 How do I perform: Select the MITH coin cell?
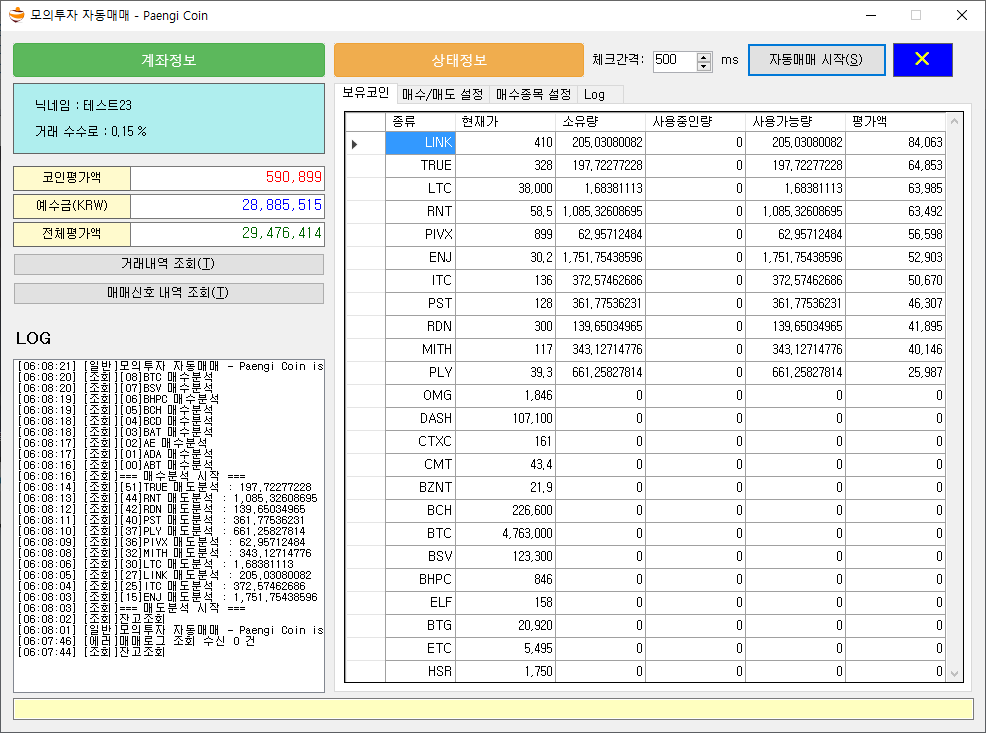click(x=420, y=350)
